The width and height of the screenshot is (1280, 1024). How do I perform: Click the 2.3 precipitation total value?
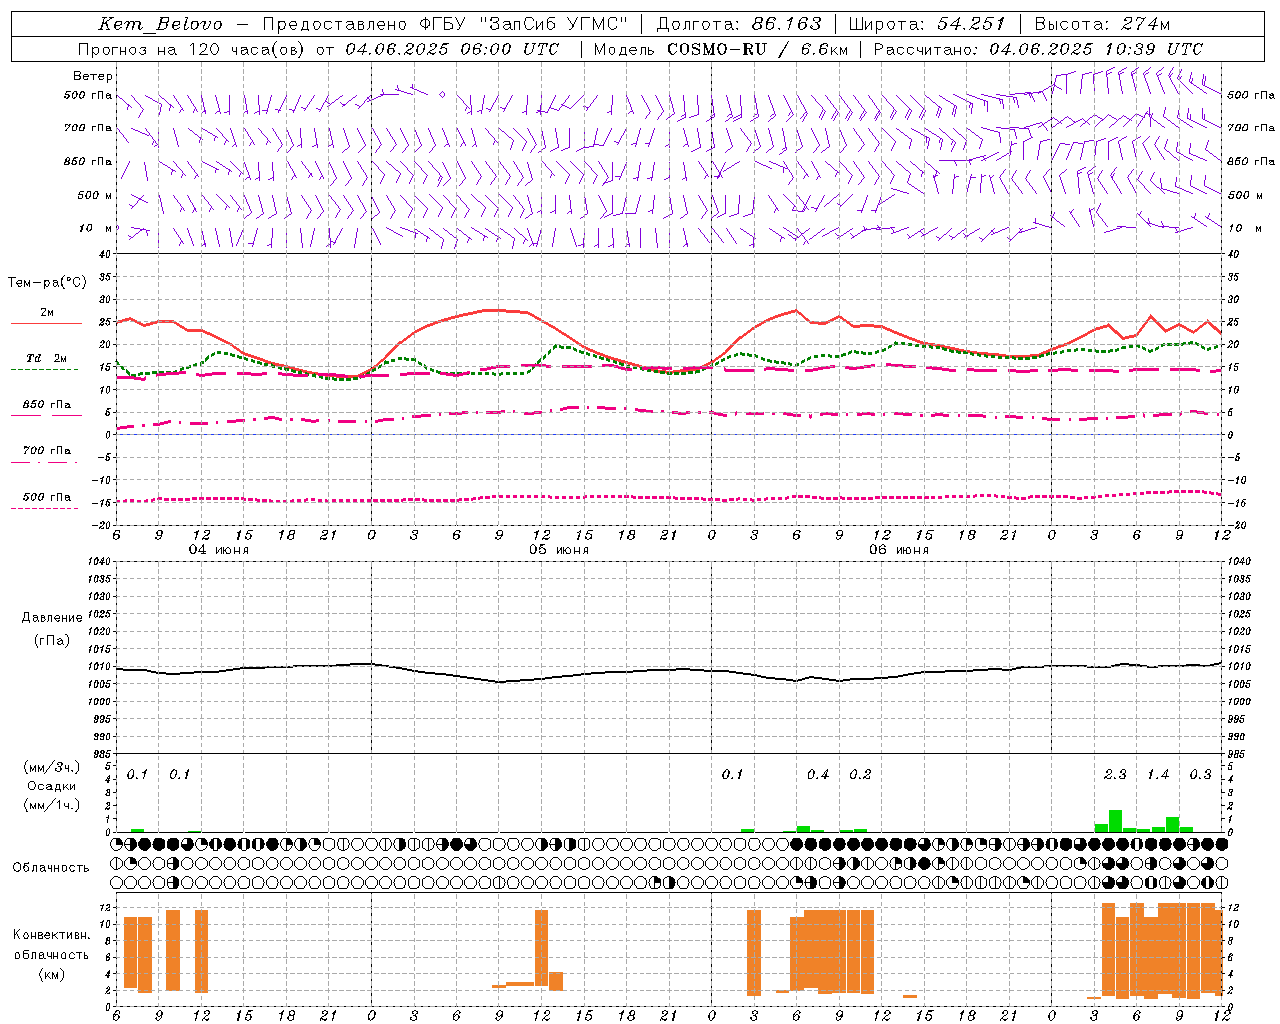point(1115,775)
